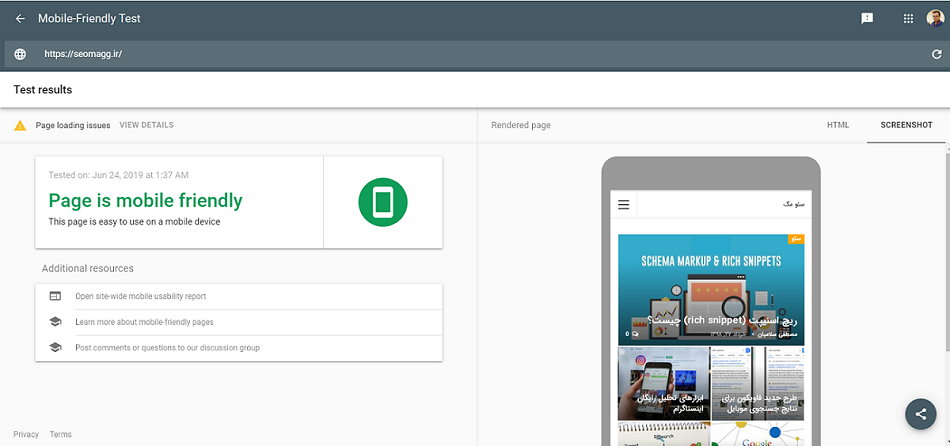Open the Google apps grid
Screen dimensions: 950x446
pos(908,18)
